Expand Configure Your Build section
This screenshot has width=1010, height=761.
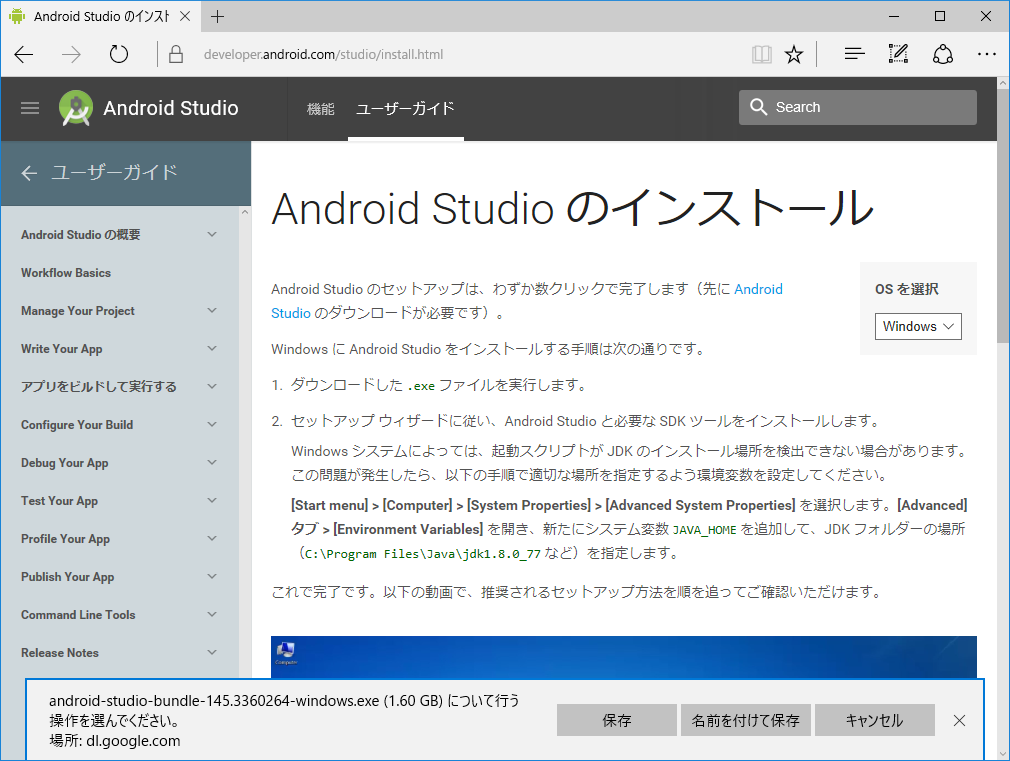coord(212,425)
